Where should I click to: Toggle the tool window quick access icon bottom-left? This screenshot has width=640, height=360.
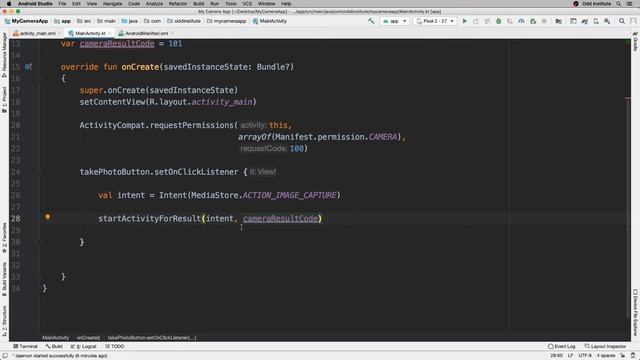(x=5, y=356)
